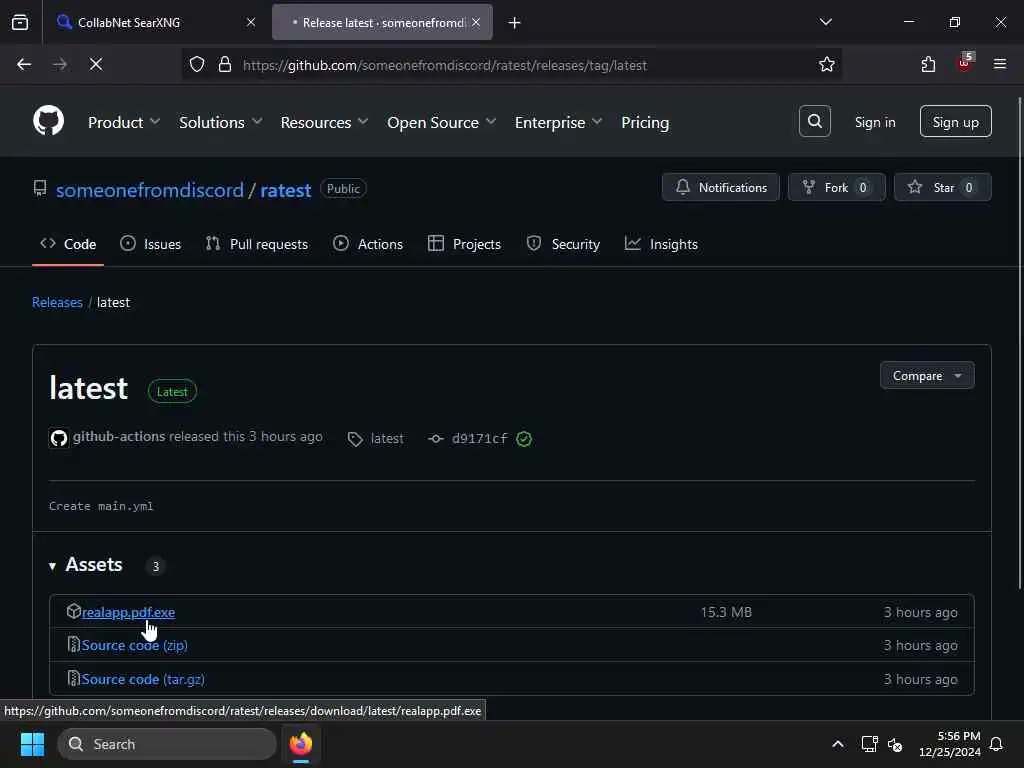Open the Pricing page

[x=645, y=122]
